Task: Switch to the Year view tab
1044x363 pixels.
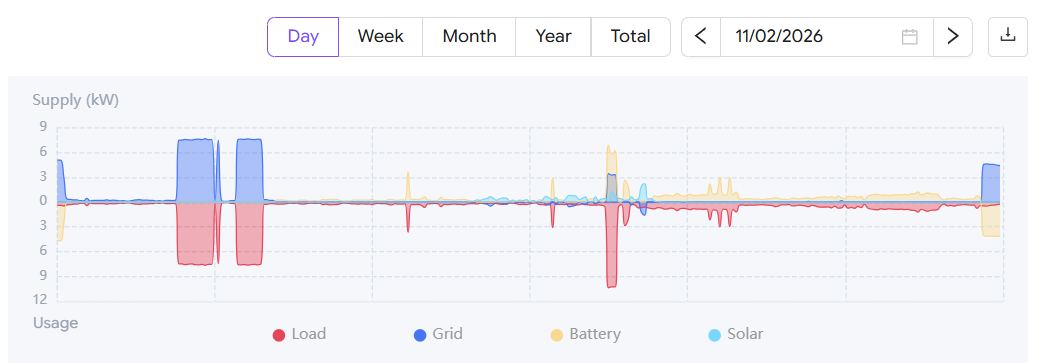Action: click(553, 37)
